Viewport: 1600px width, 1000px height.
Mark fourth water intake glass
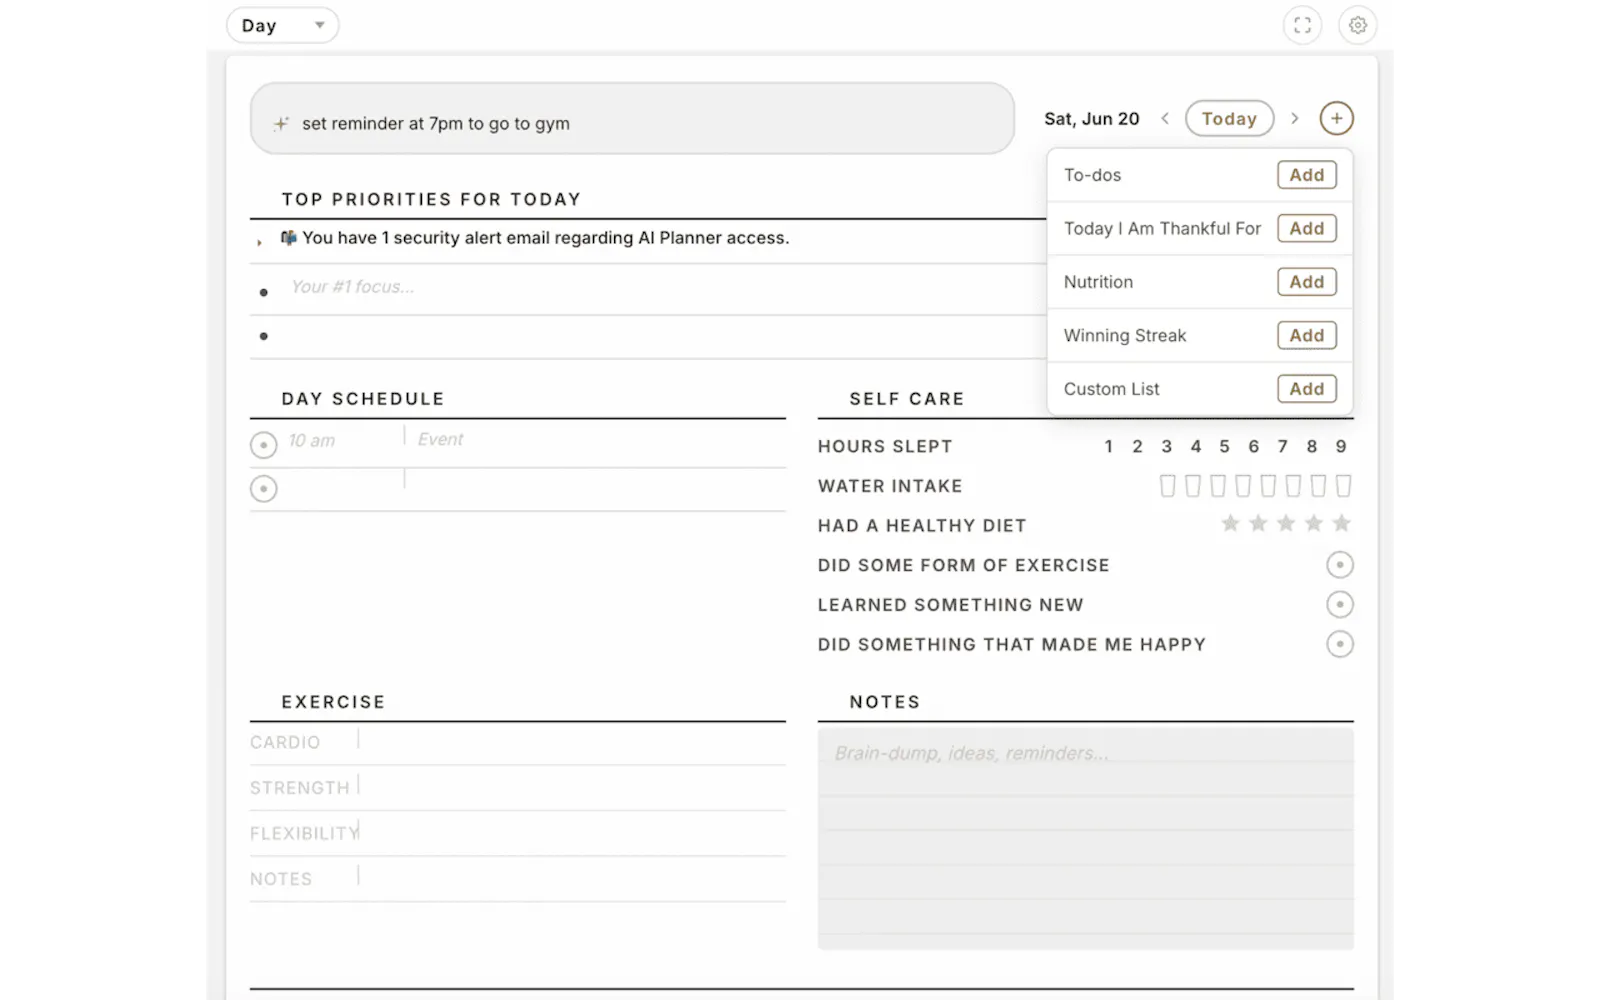tap(1243, 486)
